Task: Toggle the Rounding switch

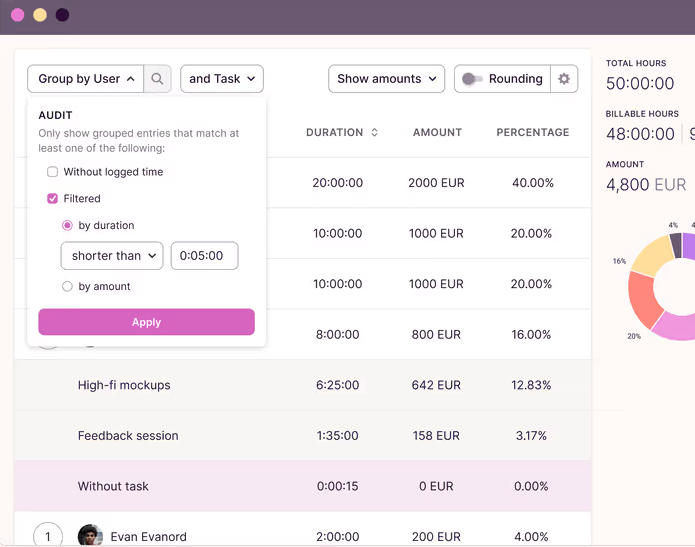Action: pyautogui.click(x=472, y=79)
